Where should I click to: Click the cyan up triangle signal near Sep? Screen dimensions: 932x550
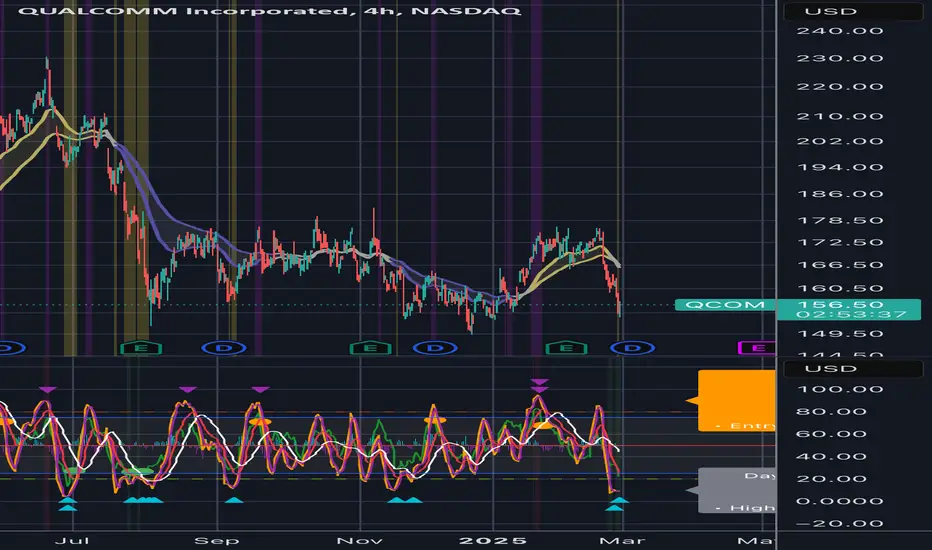pyautogui.click(x=234, y=500)
